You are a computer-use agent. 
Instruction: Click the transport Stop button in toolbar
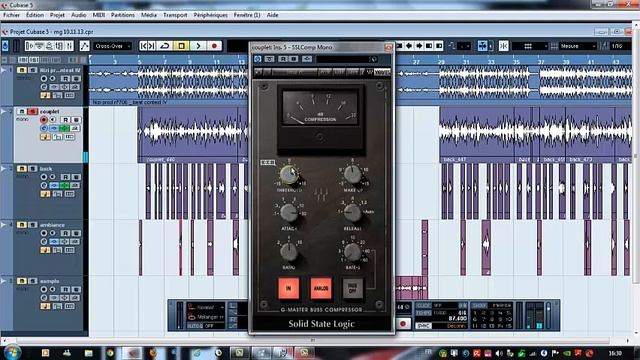(x=181, y=46)
